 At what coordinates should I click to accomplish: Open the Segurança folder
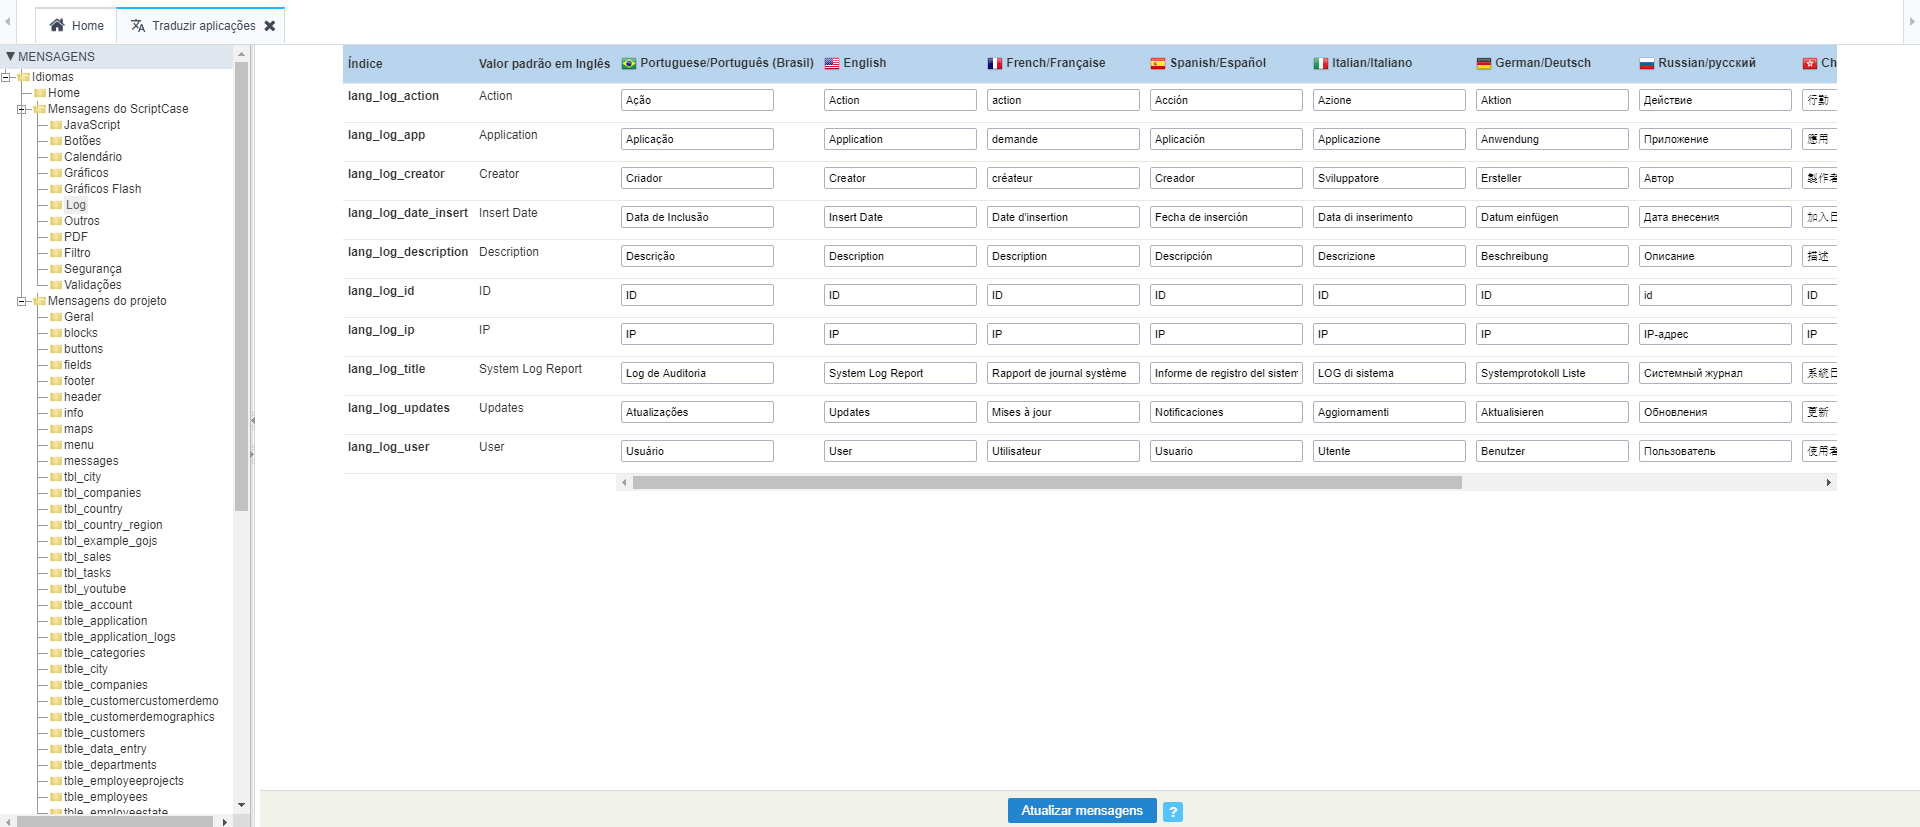click(x=93, y=269)
